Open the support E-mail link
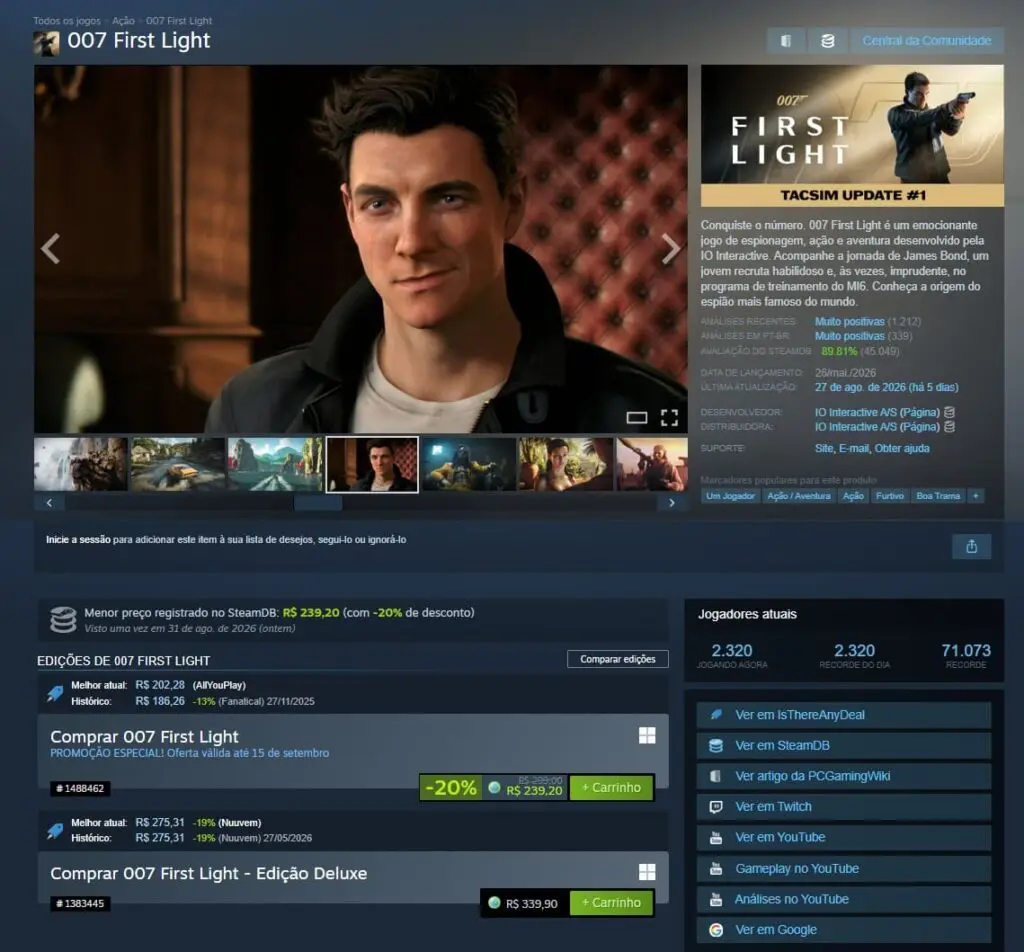This screenshot has width=1024, height=952. 854,448
